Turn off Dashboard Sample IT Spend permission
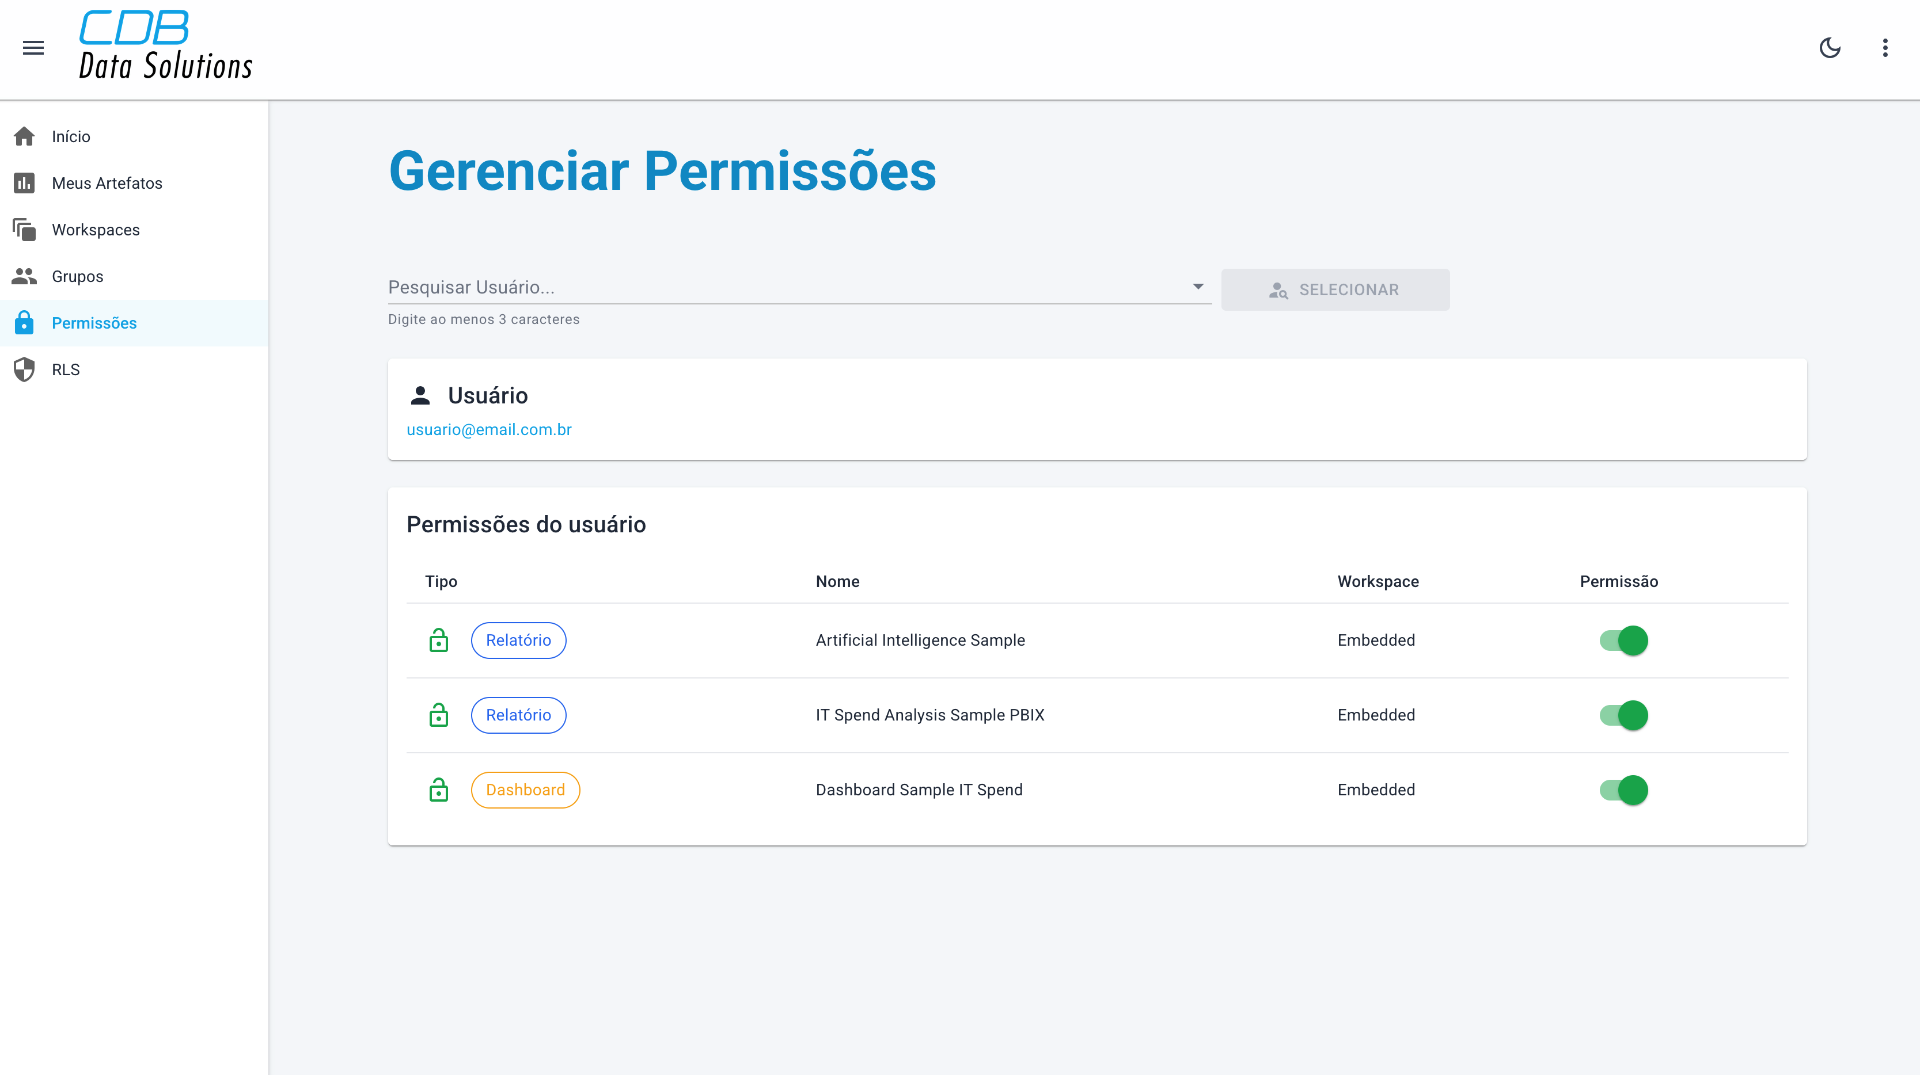The height and width of the screenshot is (1075, 1920). tap(1623, 790)
